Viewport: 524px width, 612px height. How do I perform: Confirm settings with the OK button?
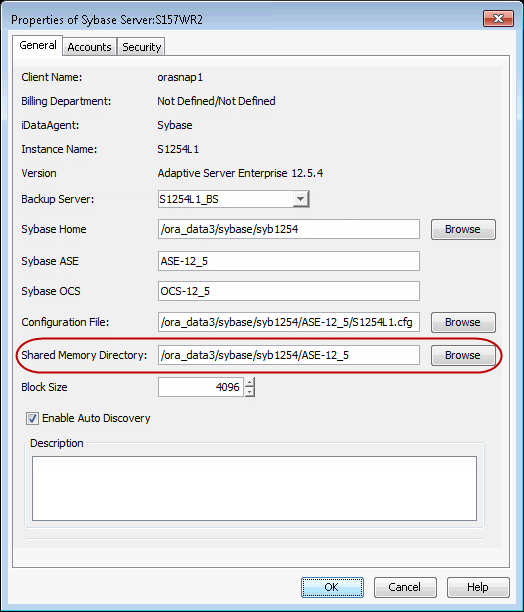click(332, 587)
